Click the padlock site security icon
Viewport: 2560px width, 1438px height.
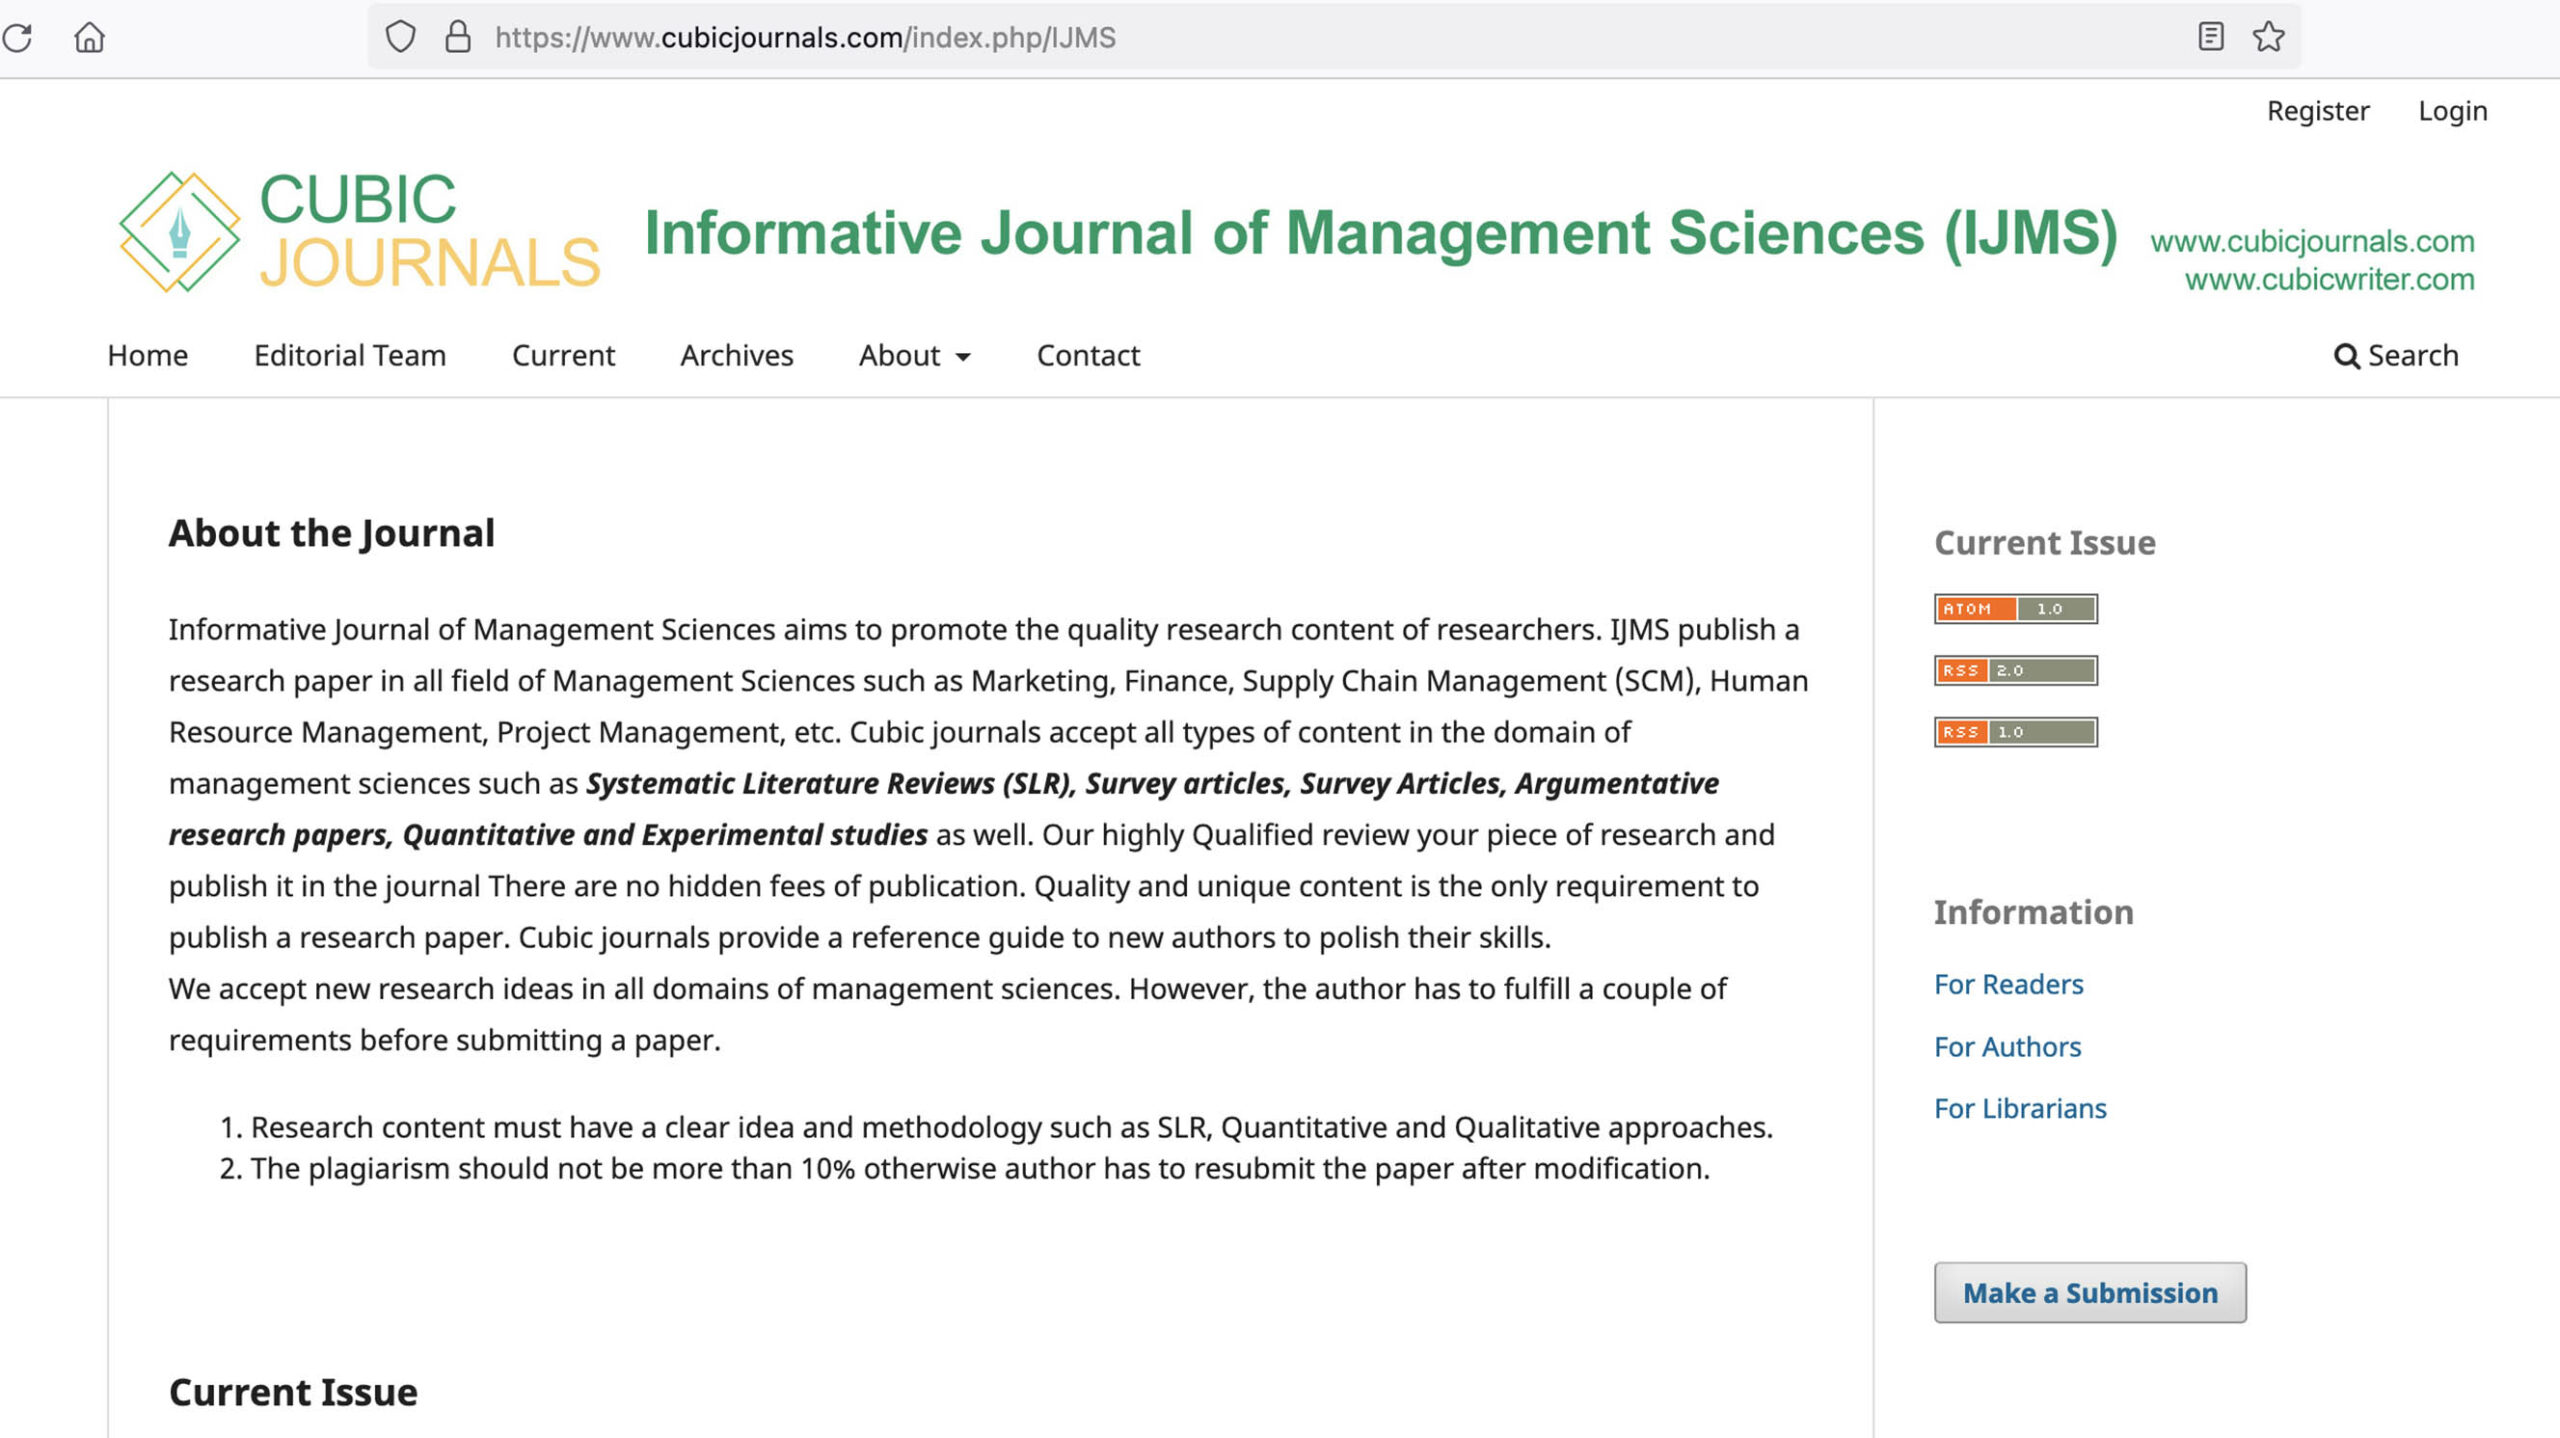pos(458,37)
